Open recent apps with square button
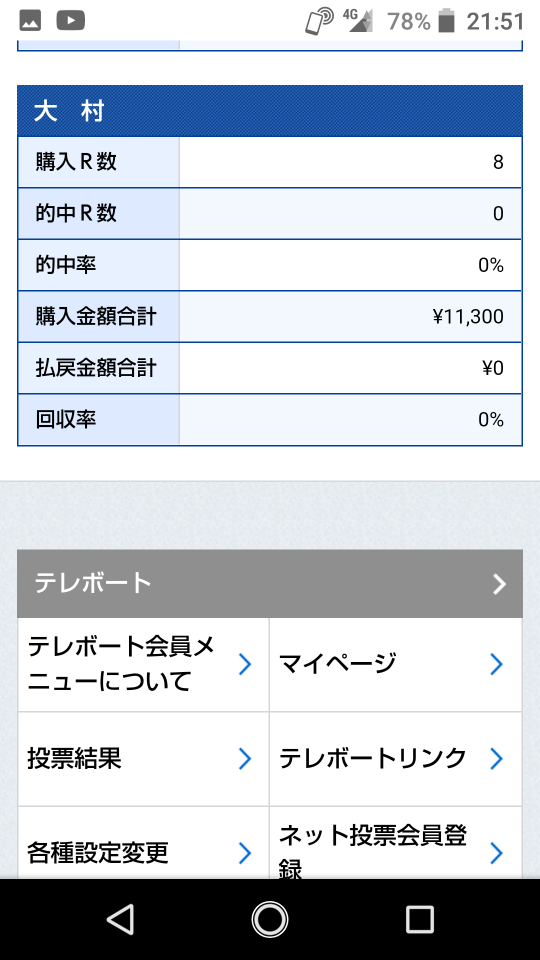The width and height of the screenshot is (540, 960). click(x=419, y=920)
